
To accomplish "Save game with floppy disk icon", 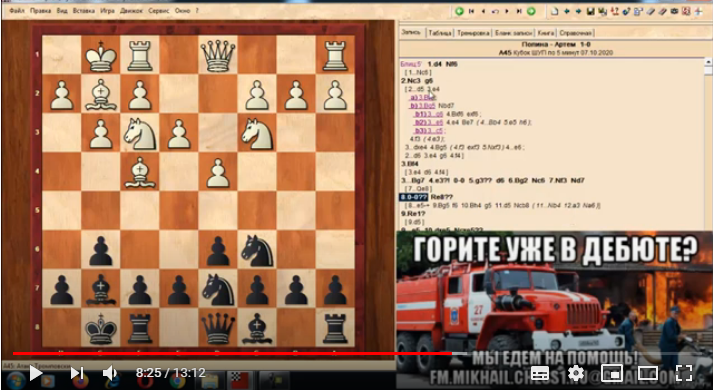I will [x=590, y=11].
